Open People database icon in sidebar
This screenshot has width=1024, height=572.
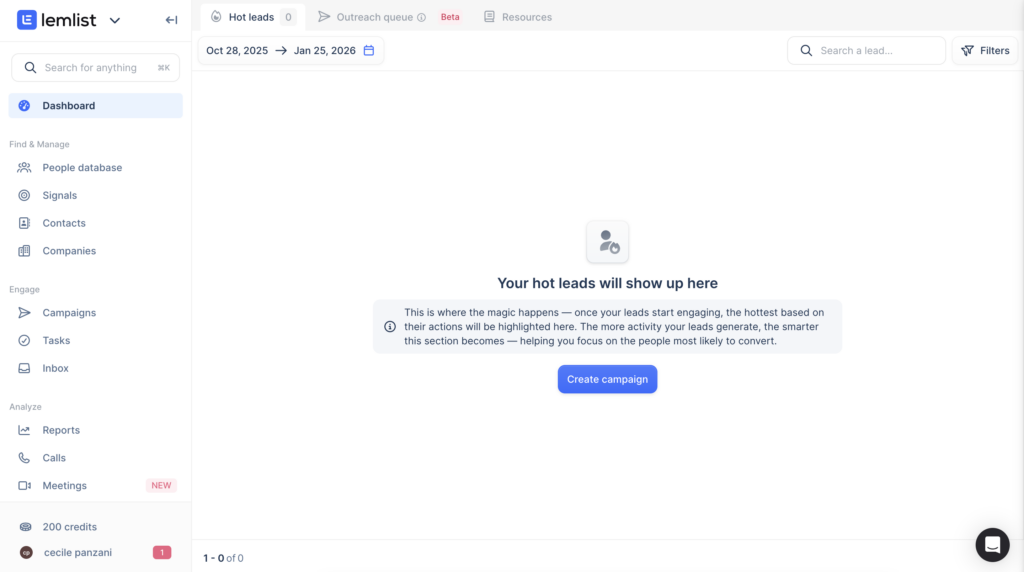click(x=24, y=168)
